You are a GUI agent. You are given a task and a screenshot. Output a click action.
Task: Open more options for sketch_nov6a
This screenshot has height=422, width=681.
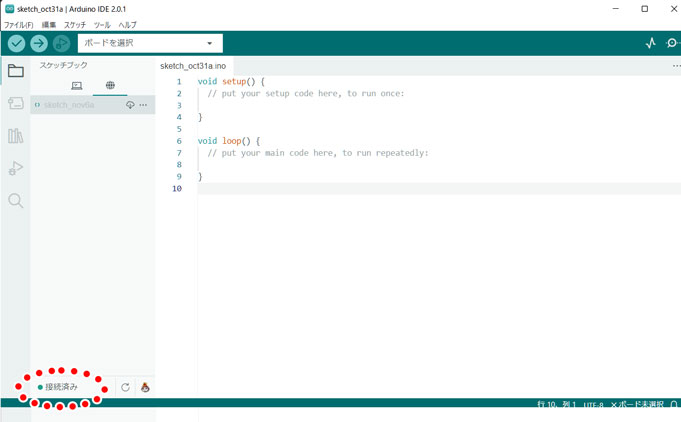(143, 105)
